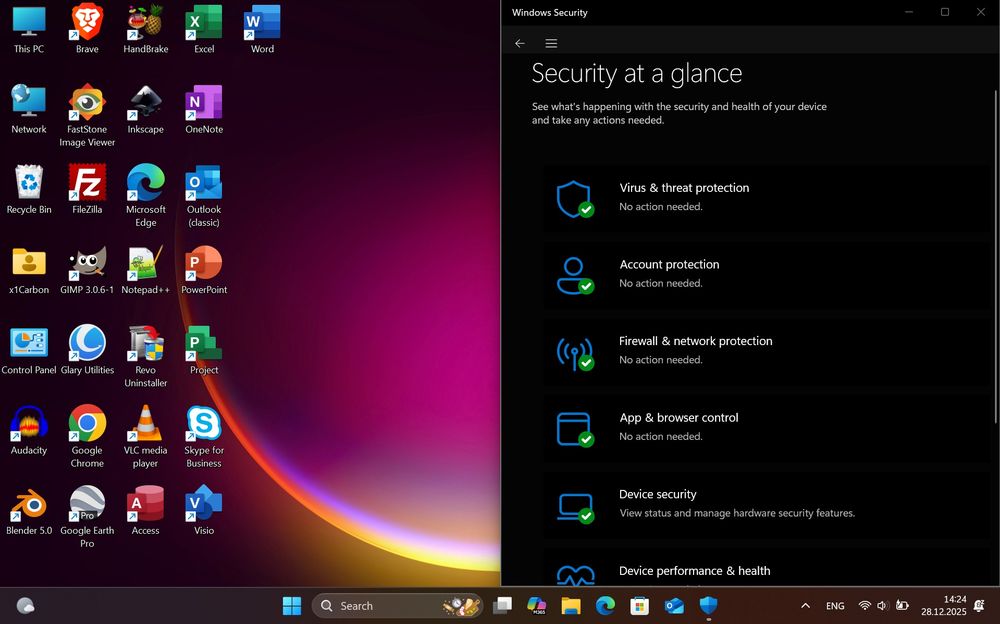Select Outlook (classic) desktop shortcut
Screen dimensions: 1000x624
pyautogui.click(x=204, y=196)
